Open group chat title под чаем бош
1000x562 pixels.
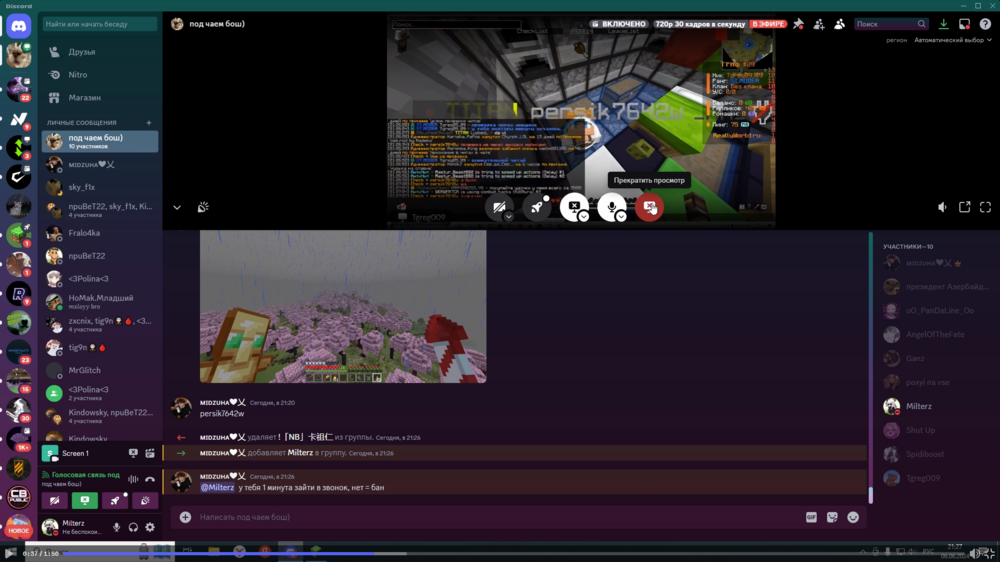[x=217, y=24]
